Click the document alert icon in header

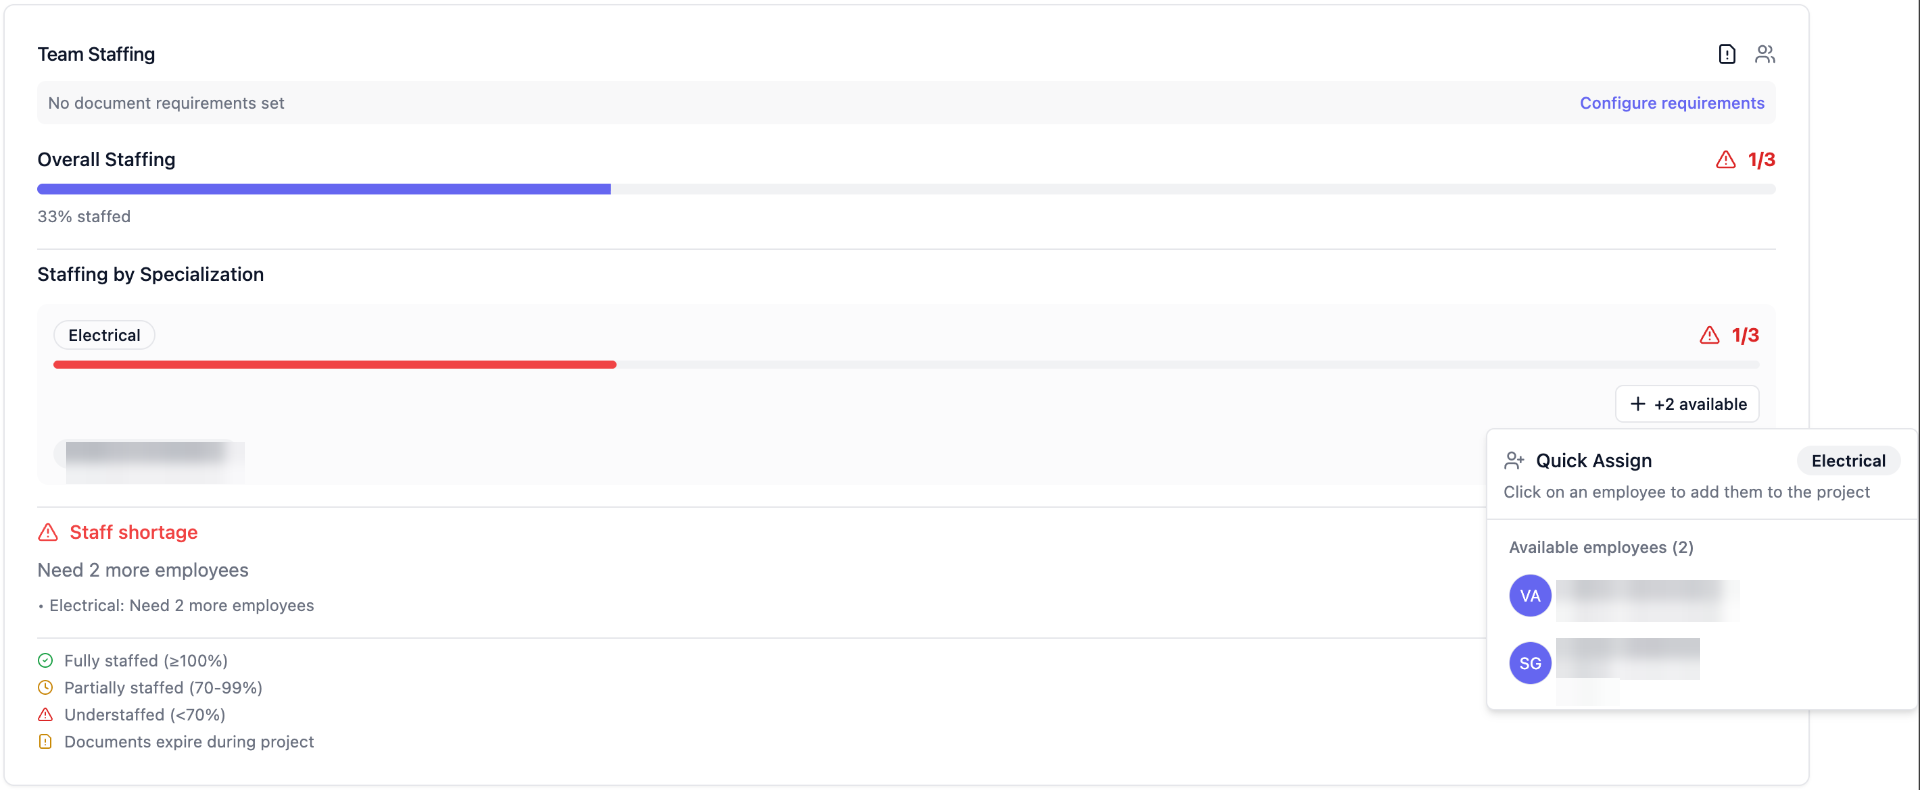click(1727, 54)
